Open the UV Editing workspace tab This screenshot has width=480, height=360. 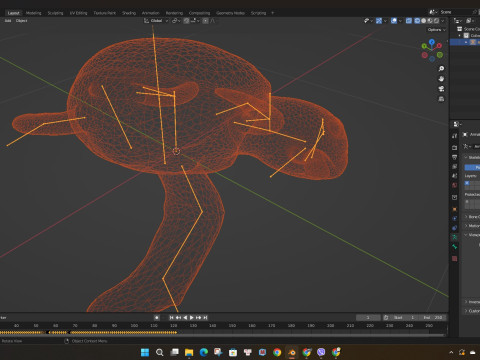(78, 13)
